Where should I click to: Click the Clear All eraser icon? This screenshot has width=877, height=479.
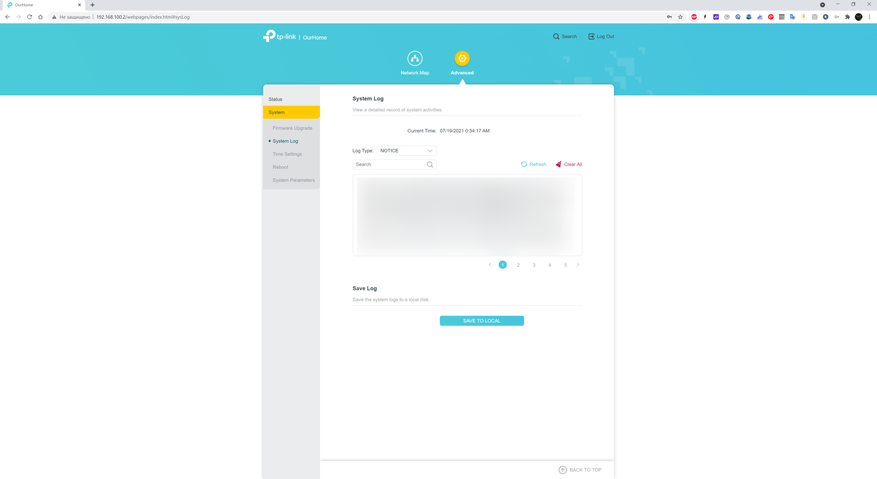point(559,164)
